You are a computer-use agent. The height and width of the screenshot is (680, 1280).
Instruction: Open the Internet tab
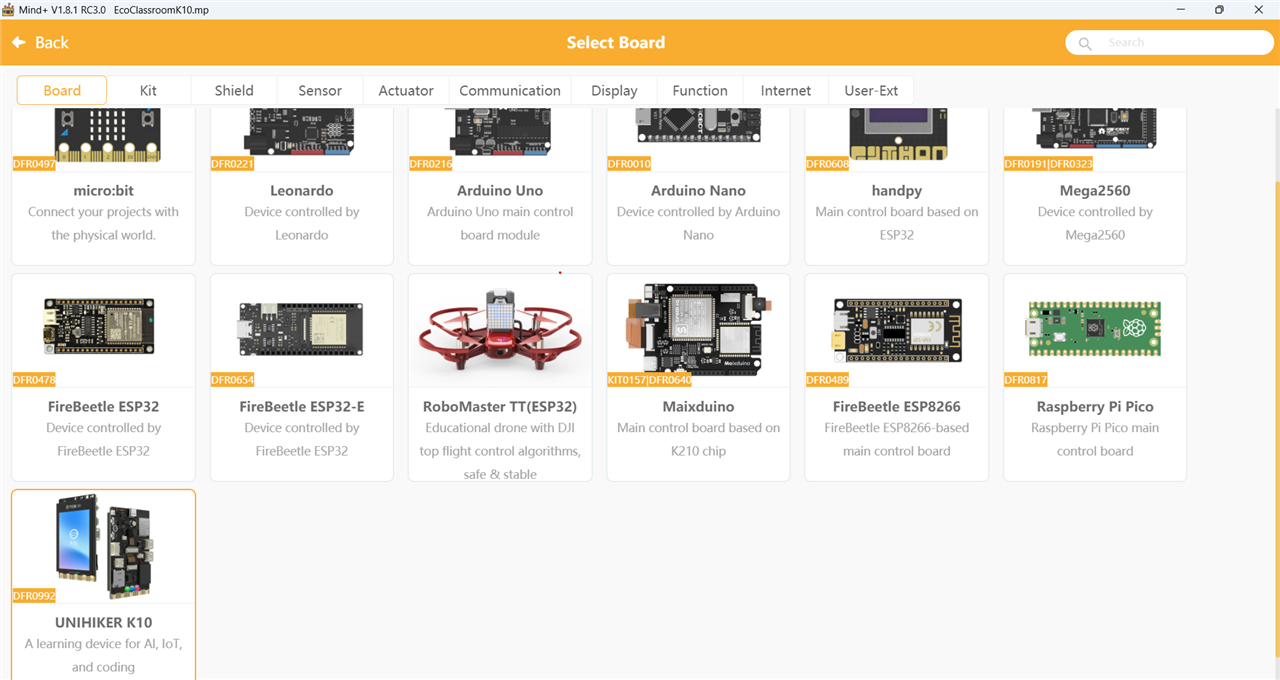786,90
